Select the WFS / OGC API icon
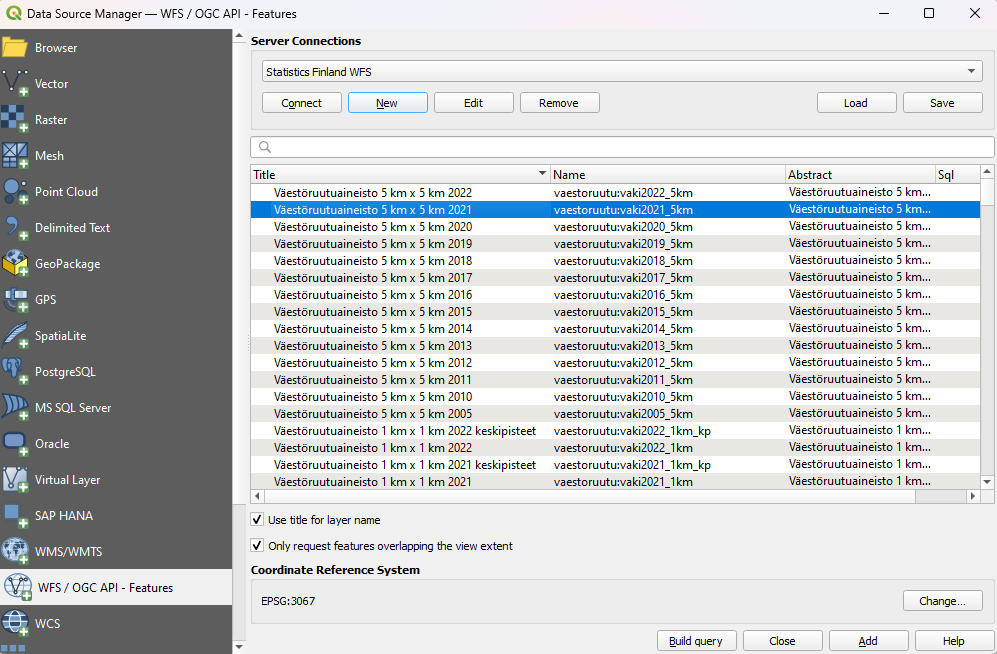Screen dimensions: 997x654 18,587
